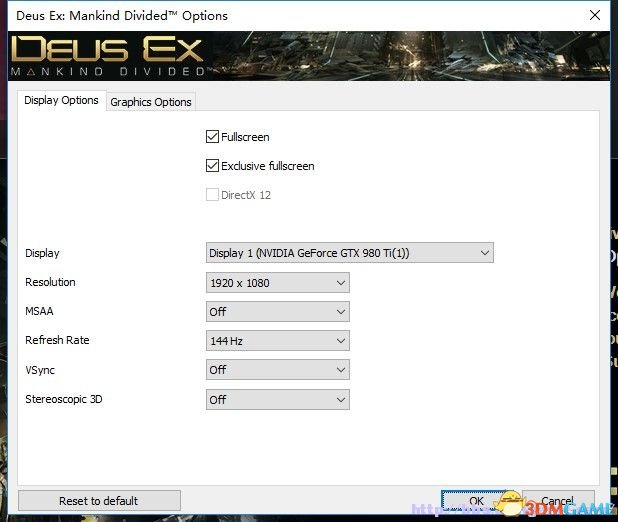This screenshot has height=522, width=618.
Task: Click the Reset to default button
Action: point(99,501)
